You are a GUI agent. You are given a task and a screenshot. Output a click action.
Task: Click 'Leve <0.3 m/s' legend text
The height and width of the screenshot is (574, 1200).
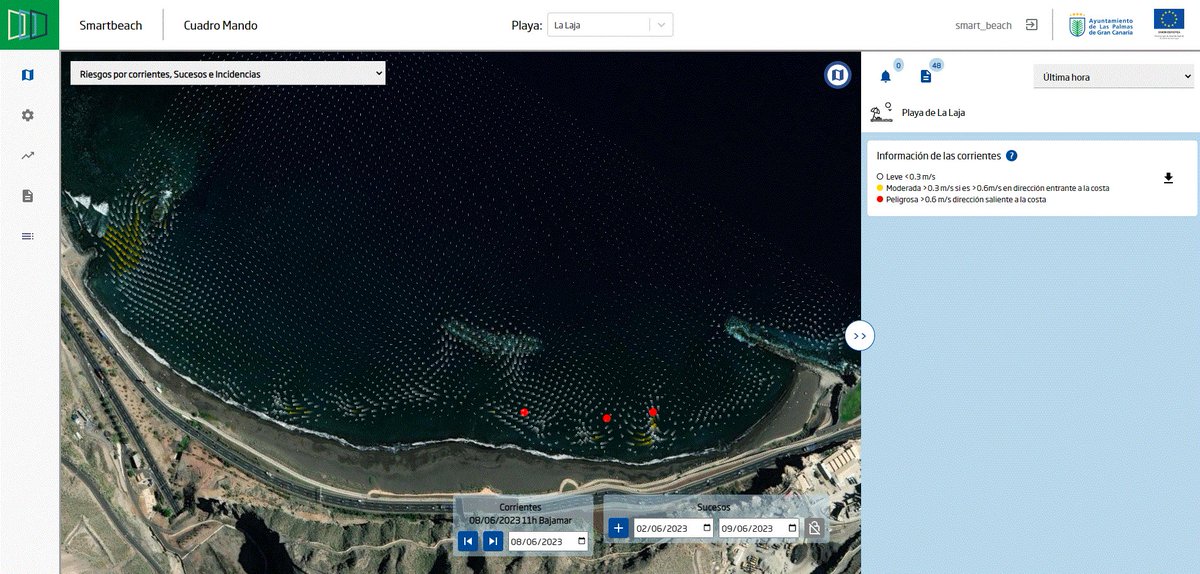(910, 176)
